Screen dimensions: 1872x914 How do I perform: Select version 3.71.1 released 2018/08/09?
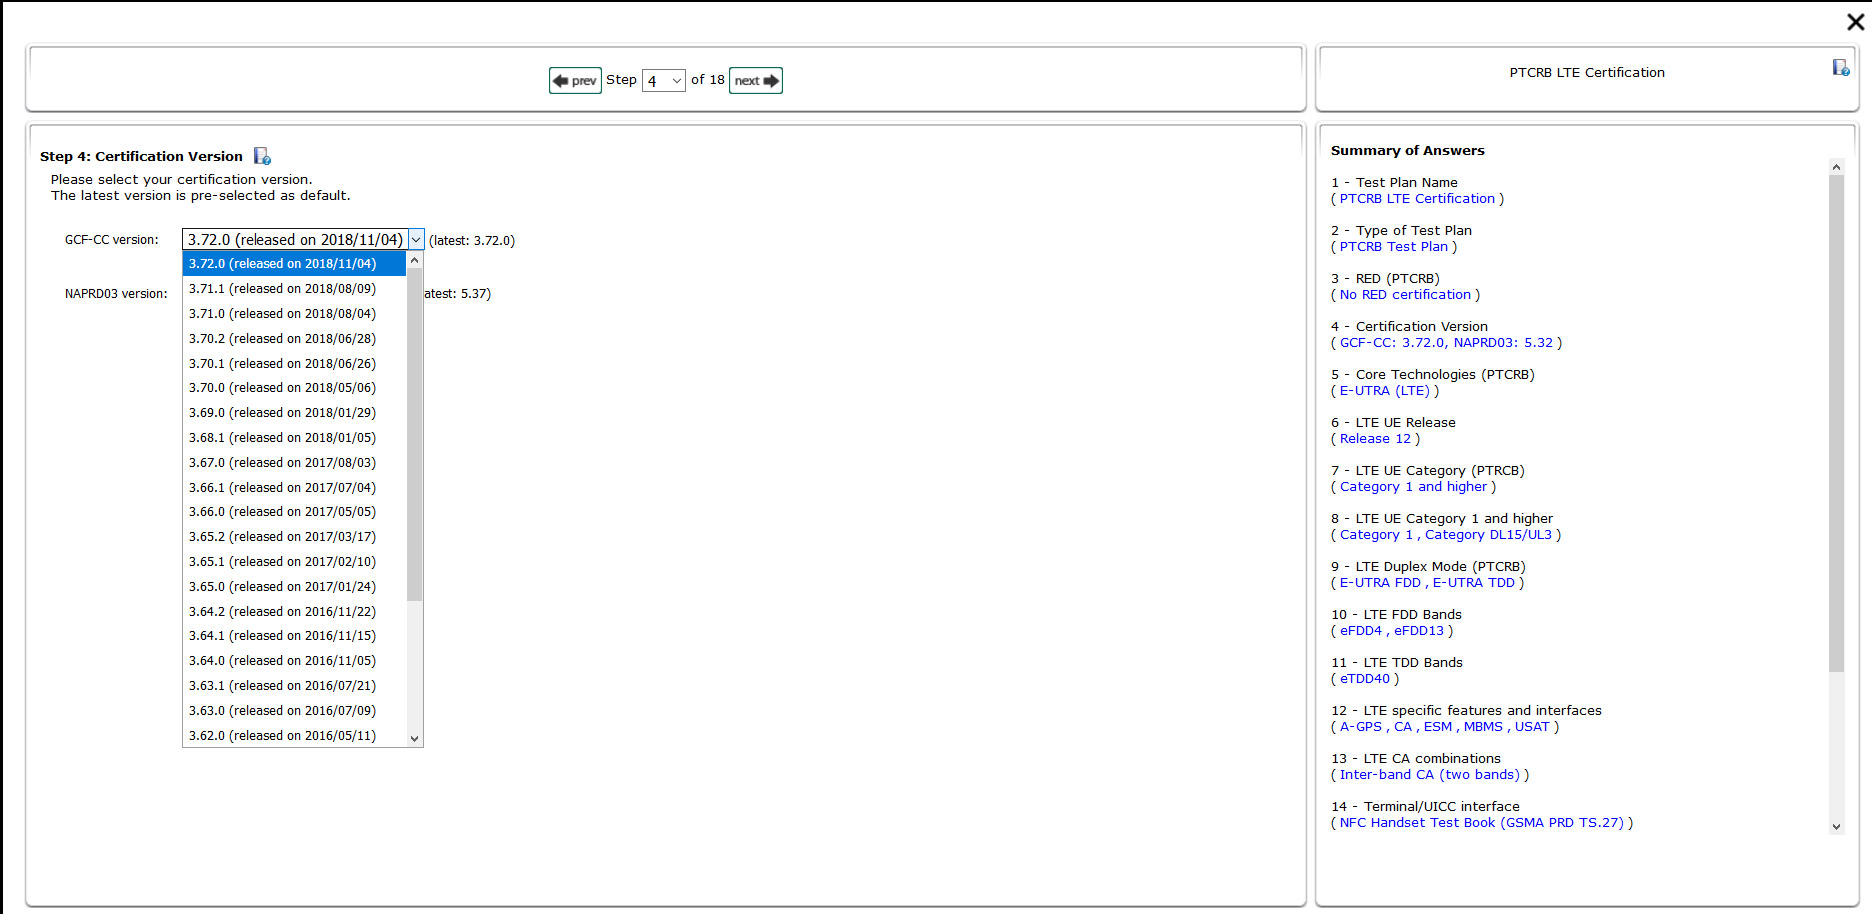click(x=282, y=289)
